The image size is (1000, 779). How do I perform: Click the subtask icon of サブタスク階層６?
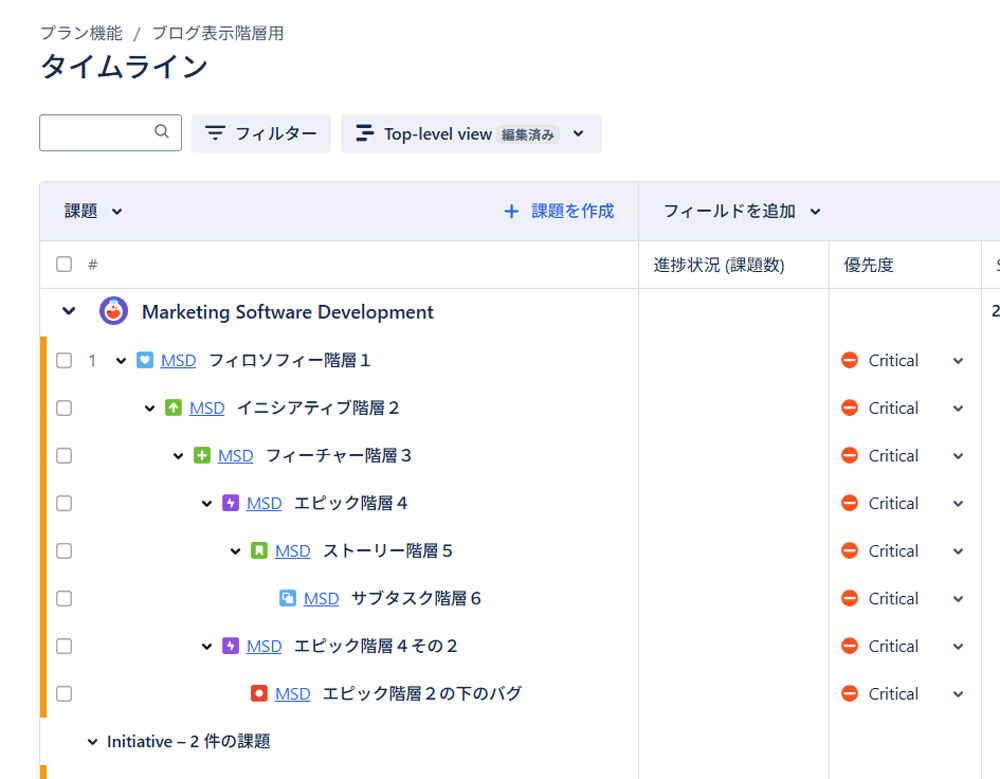pyautogui.click(x=288, y=598)
